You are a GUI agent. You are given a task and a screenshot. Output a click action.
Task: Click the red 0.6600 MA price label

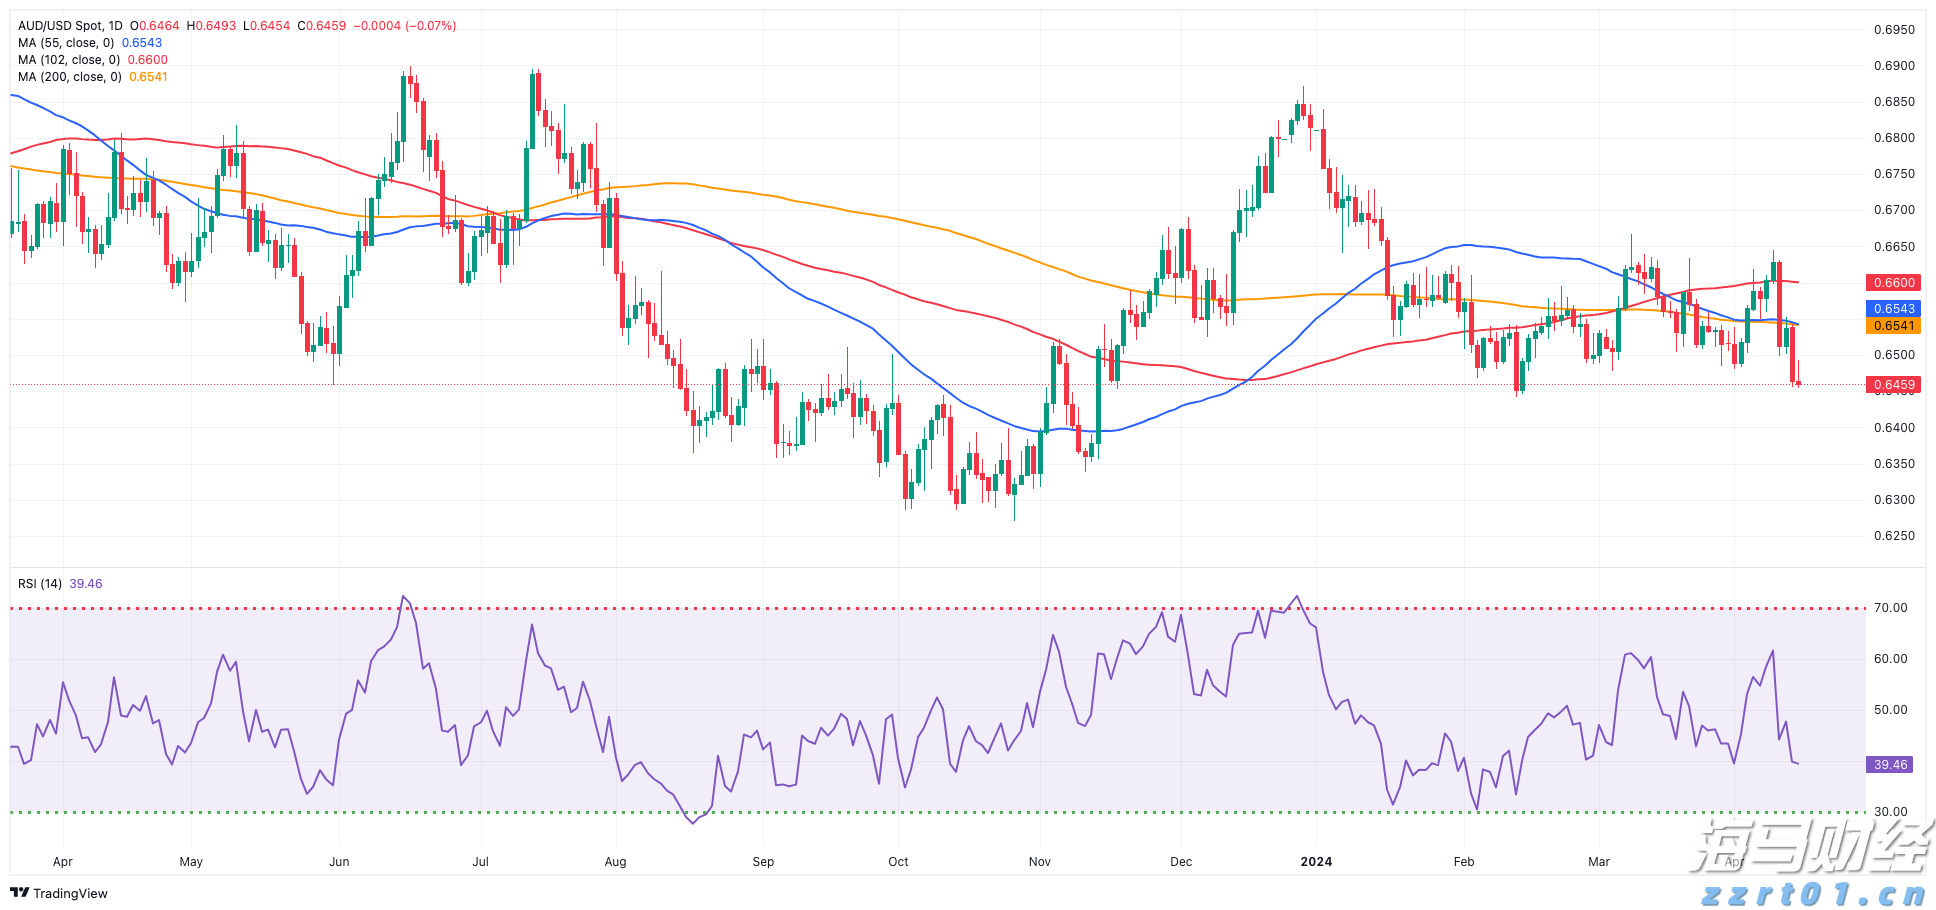tap(1893, 283)
